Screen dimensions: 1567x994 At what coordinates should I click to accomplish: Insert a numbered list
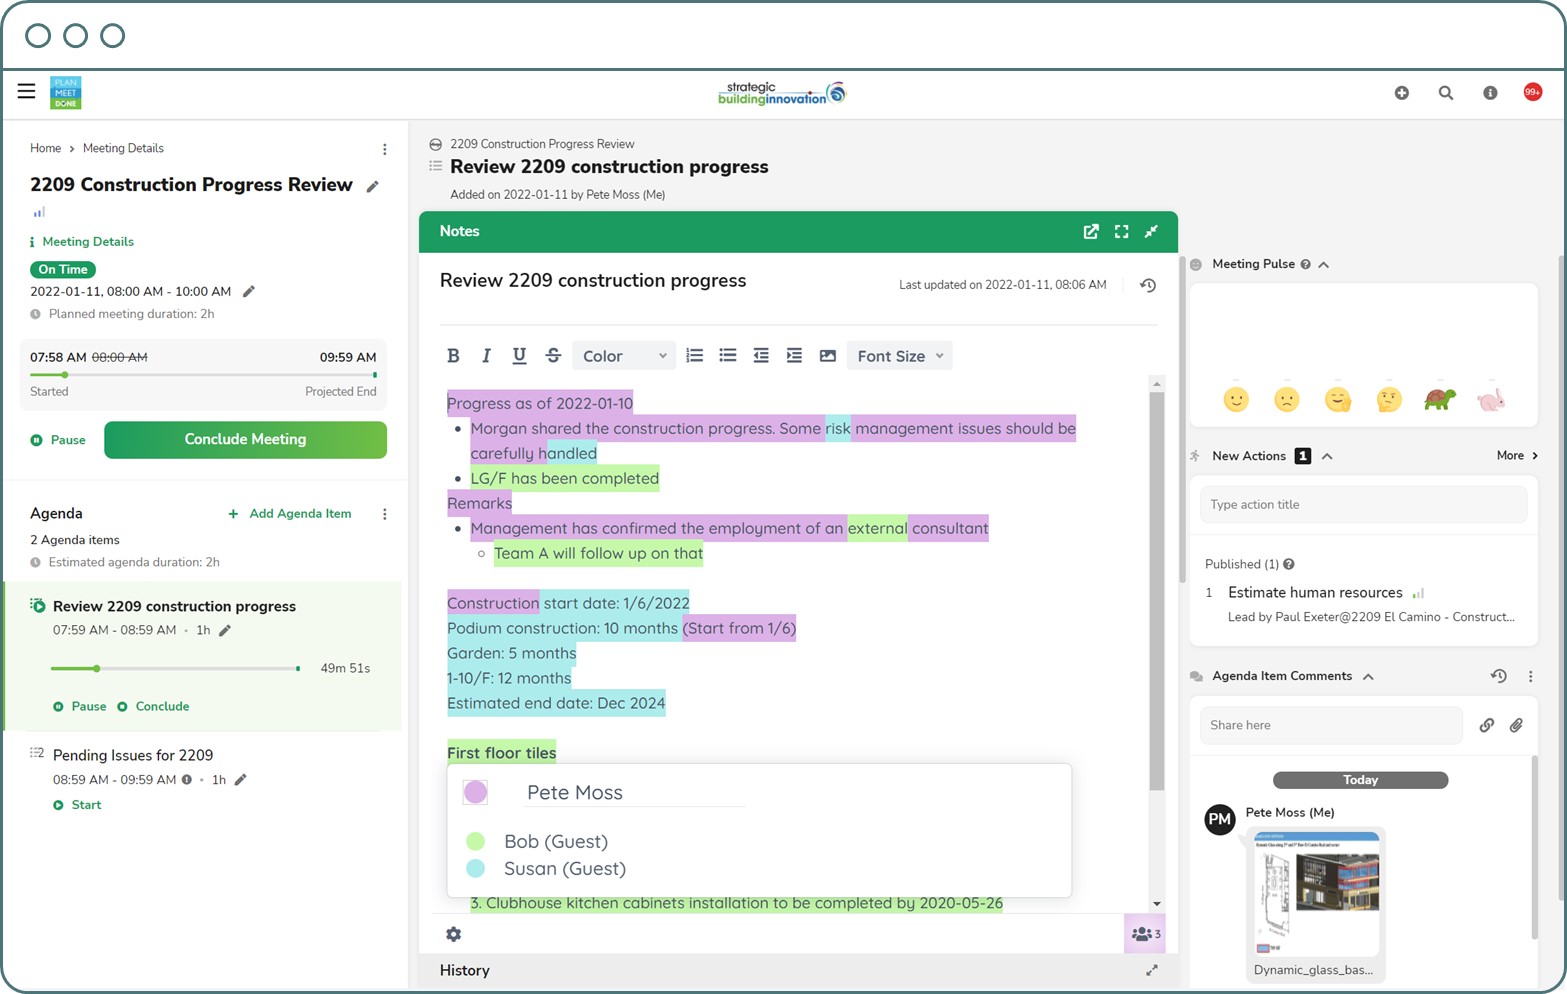pos(695,356)
